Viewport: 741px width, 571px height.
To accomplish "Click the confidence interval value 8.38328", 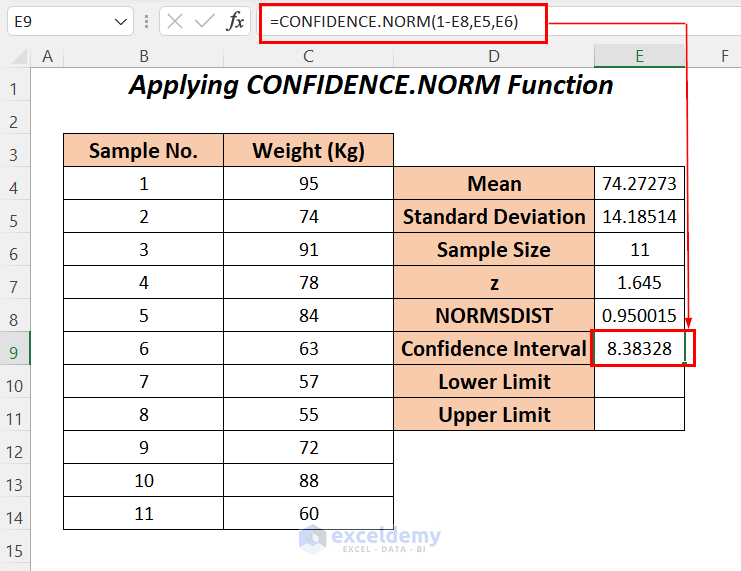I will (x=639, y=348).
